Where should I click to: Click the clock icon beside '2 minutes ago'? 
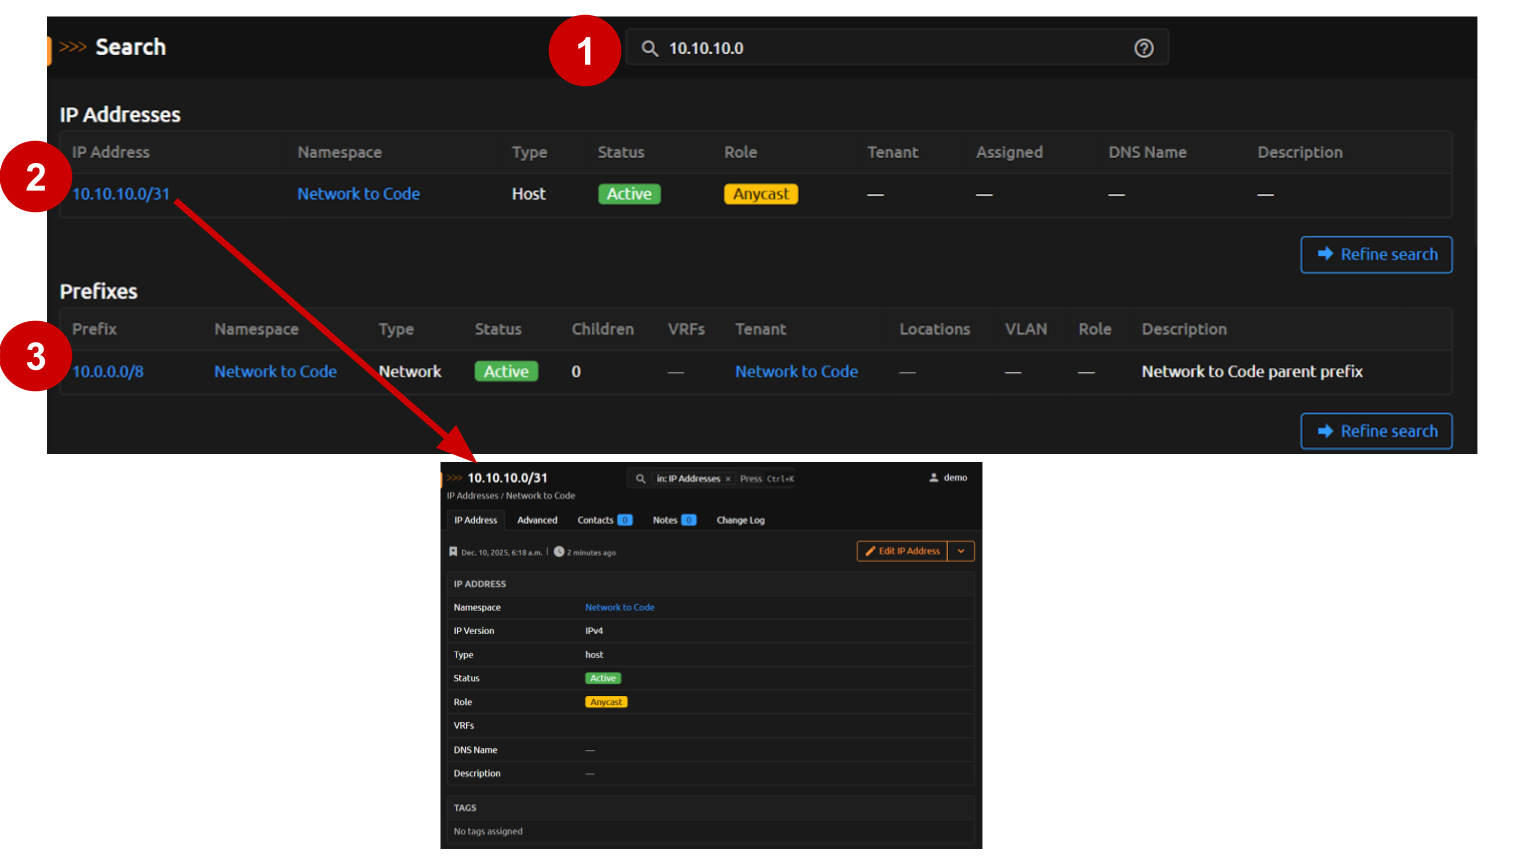(x=559, y=552)
